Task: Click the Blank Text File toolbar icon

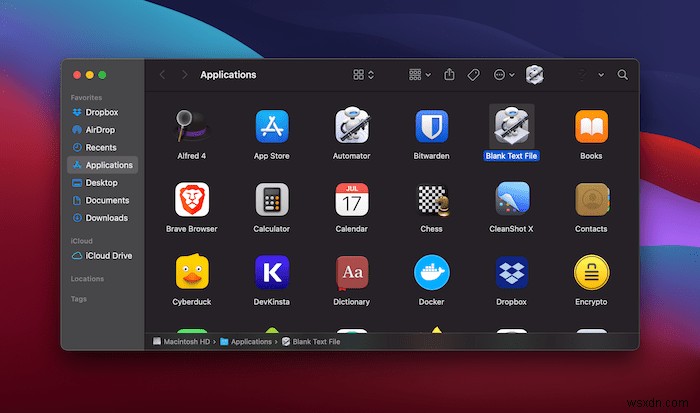Action: [535, 75]
